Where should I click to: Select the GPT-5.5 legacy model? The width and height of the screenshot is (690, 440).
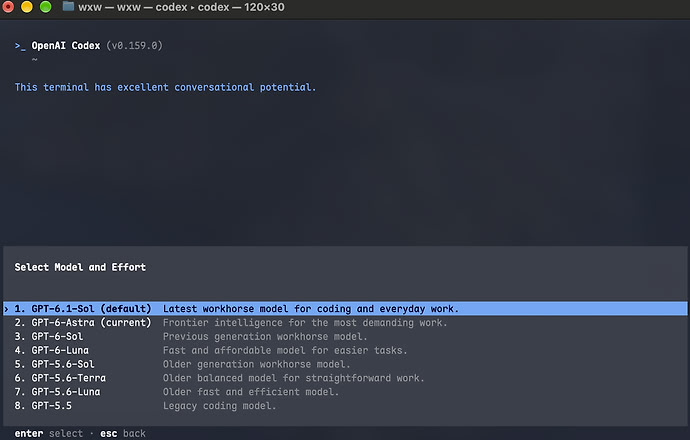(345, 406)
